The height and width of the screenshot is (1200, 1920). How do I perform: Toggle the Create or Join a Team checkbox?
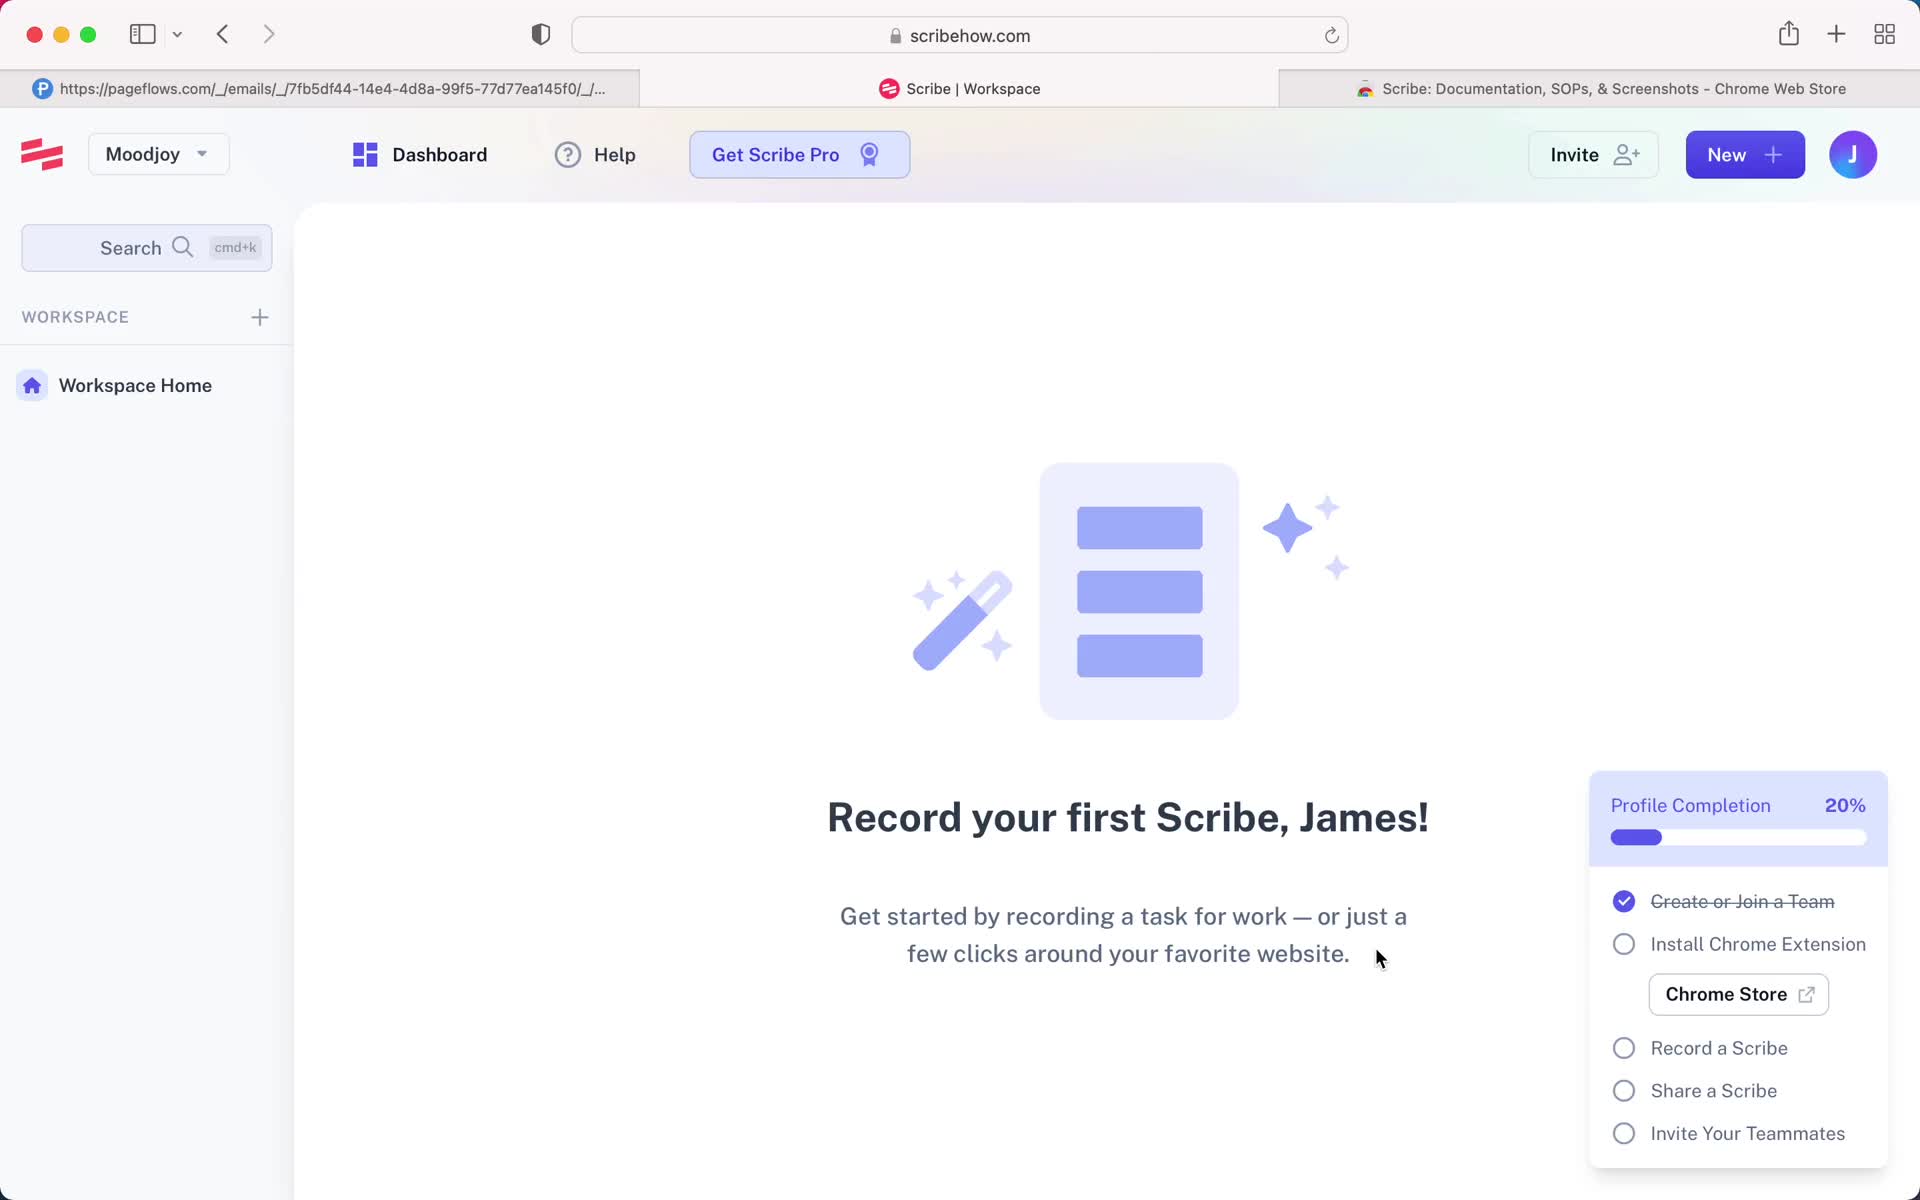click(1624, 900)
